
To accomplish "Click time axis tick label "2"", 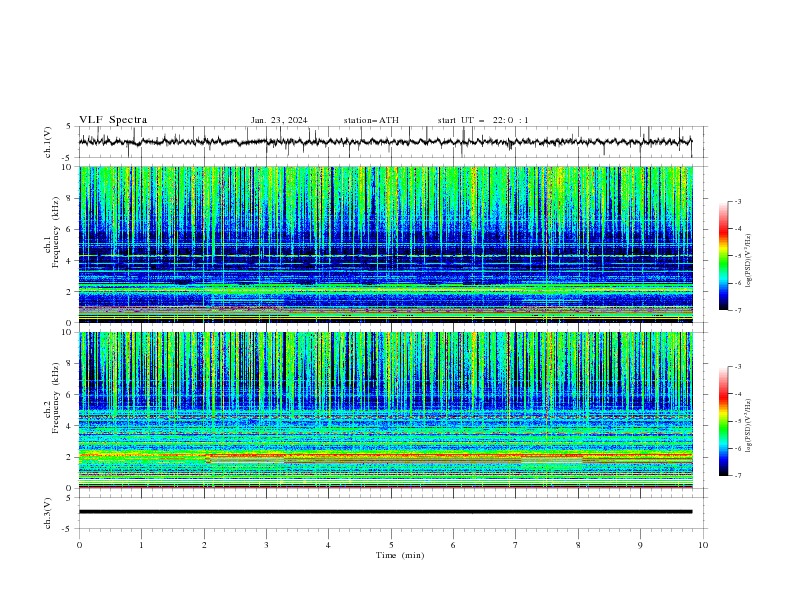I will coord(204,545).
